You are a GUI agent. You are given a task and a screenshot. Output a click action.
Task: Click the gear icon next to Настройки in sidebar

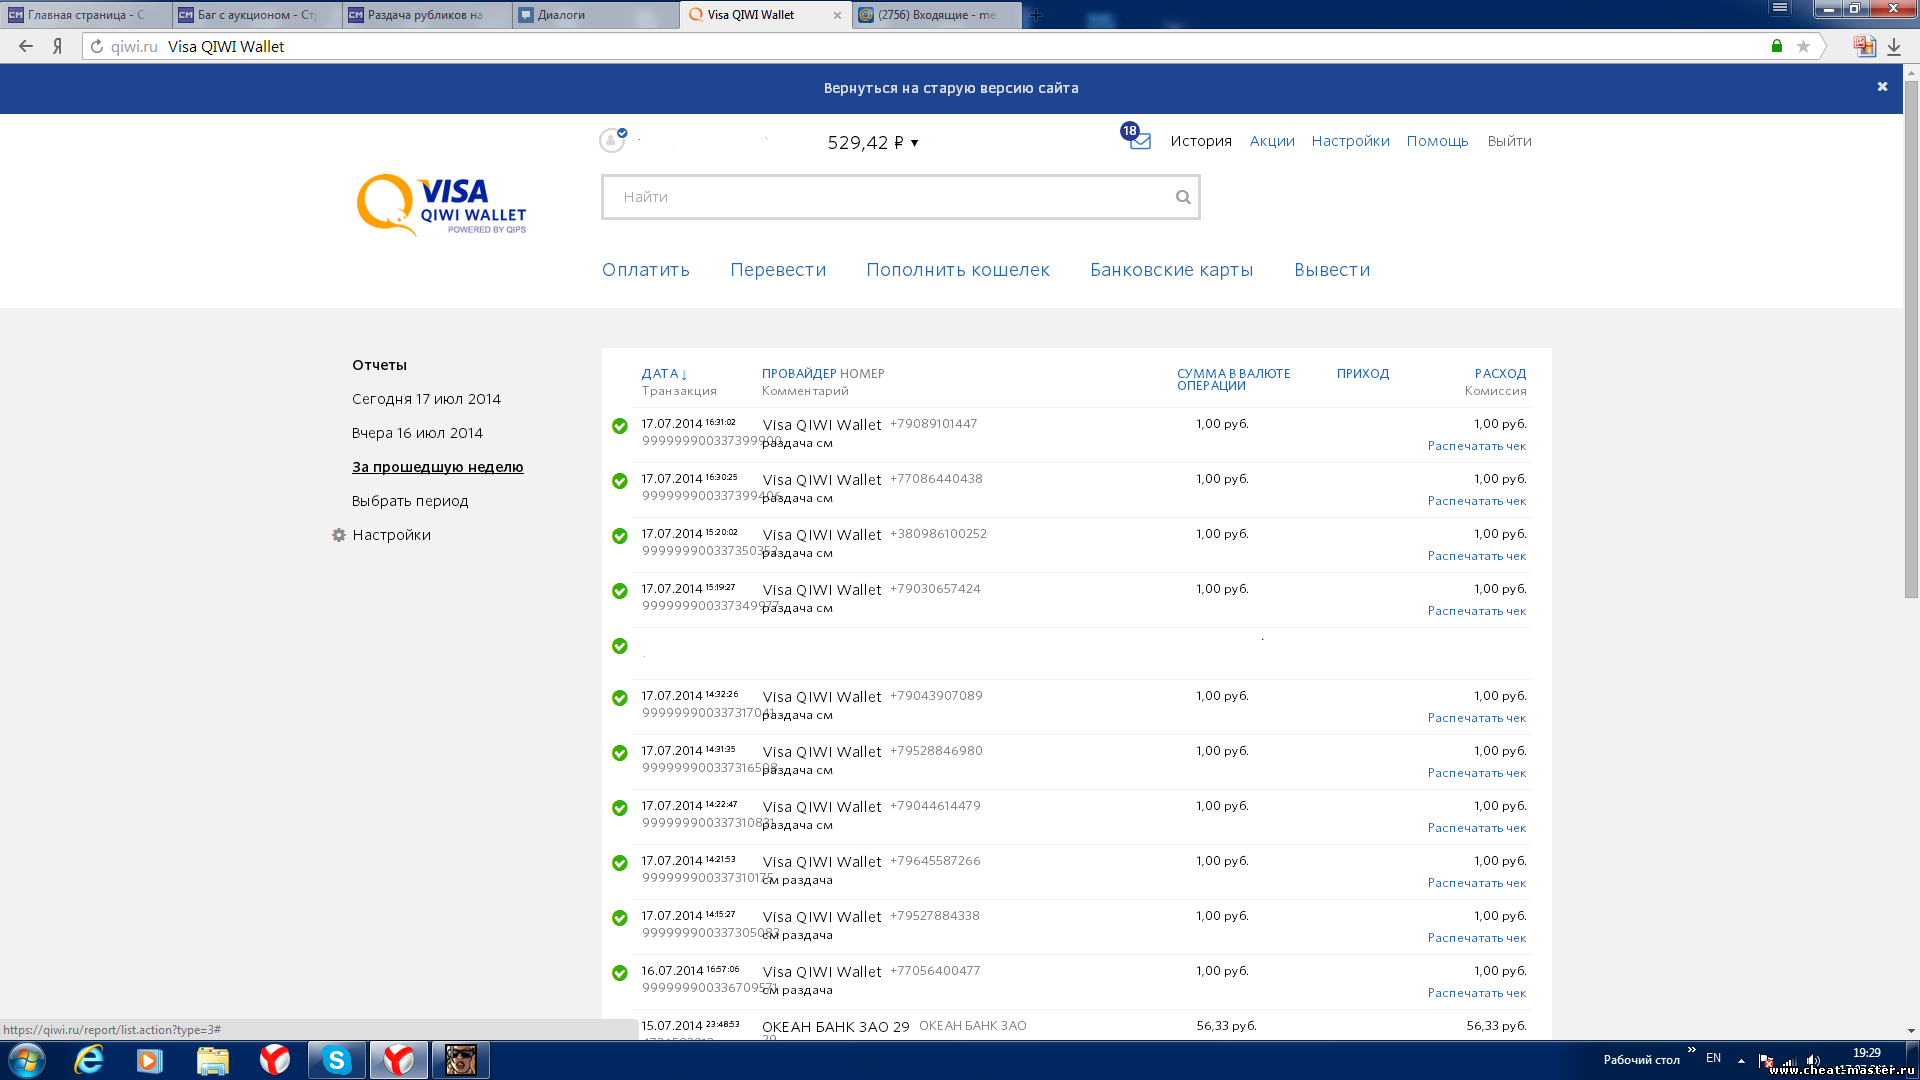click(x=339, y=535)
